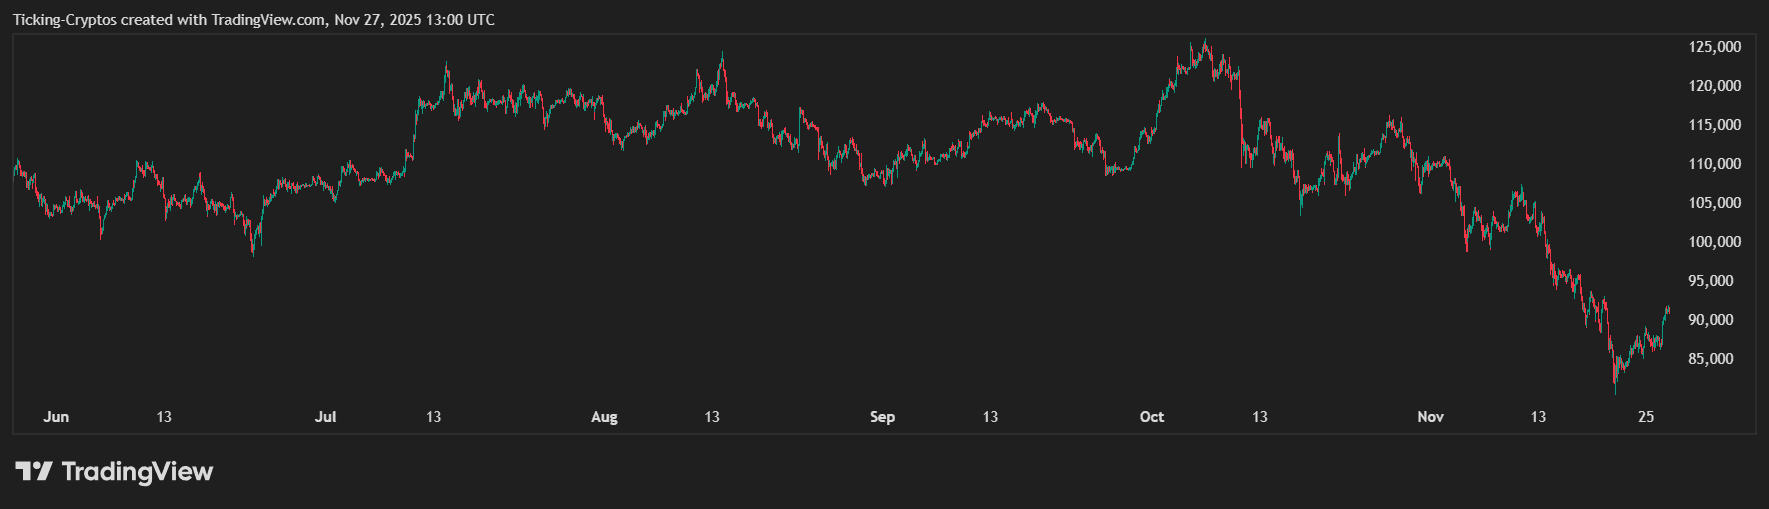The height and width of the screenshot is (509, 1769).
Task: Click the Oct time axis label
Action: [1151, 417]
